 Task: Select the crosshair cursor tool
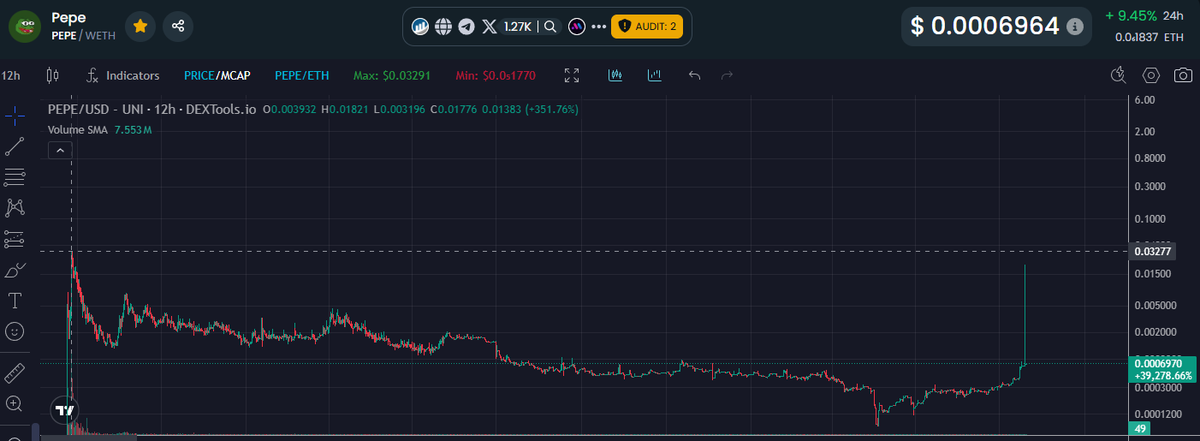(15, 115)
